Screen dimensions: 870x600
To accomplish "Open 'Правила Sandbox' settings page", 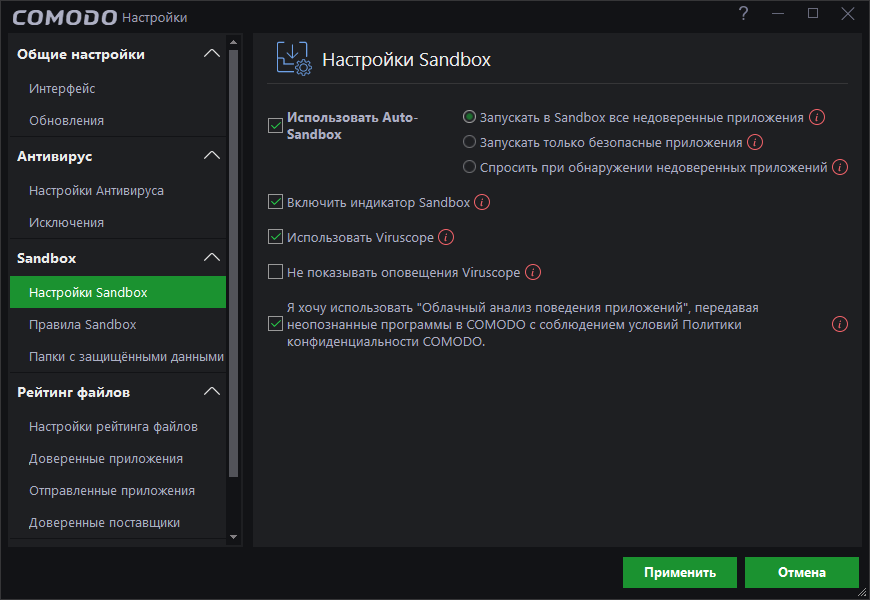I will (83, 325).
